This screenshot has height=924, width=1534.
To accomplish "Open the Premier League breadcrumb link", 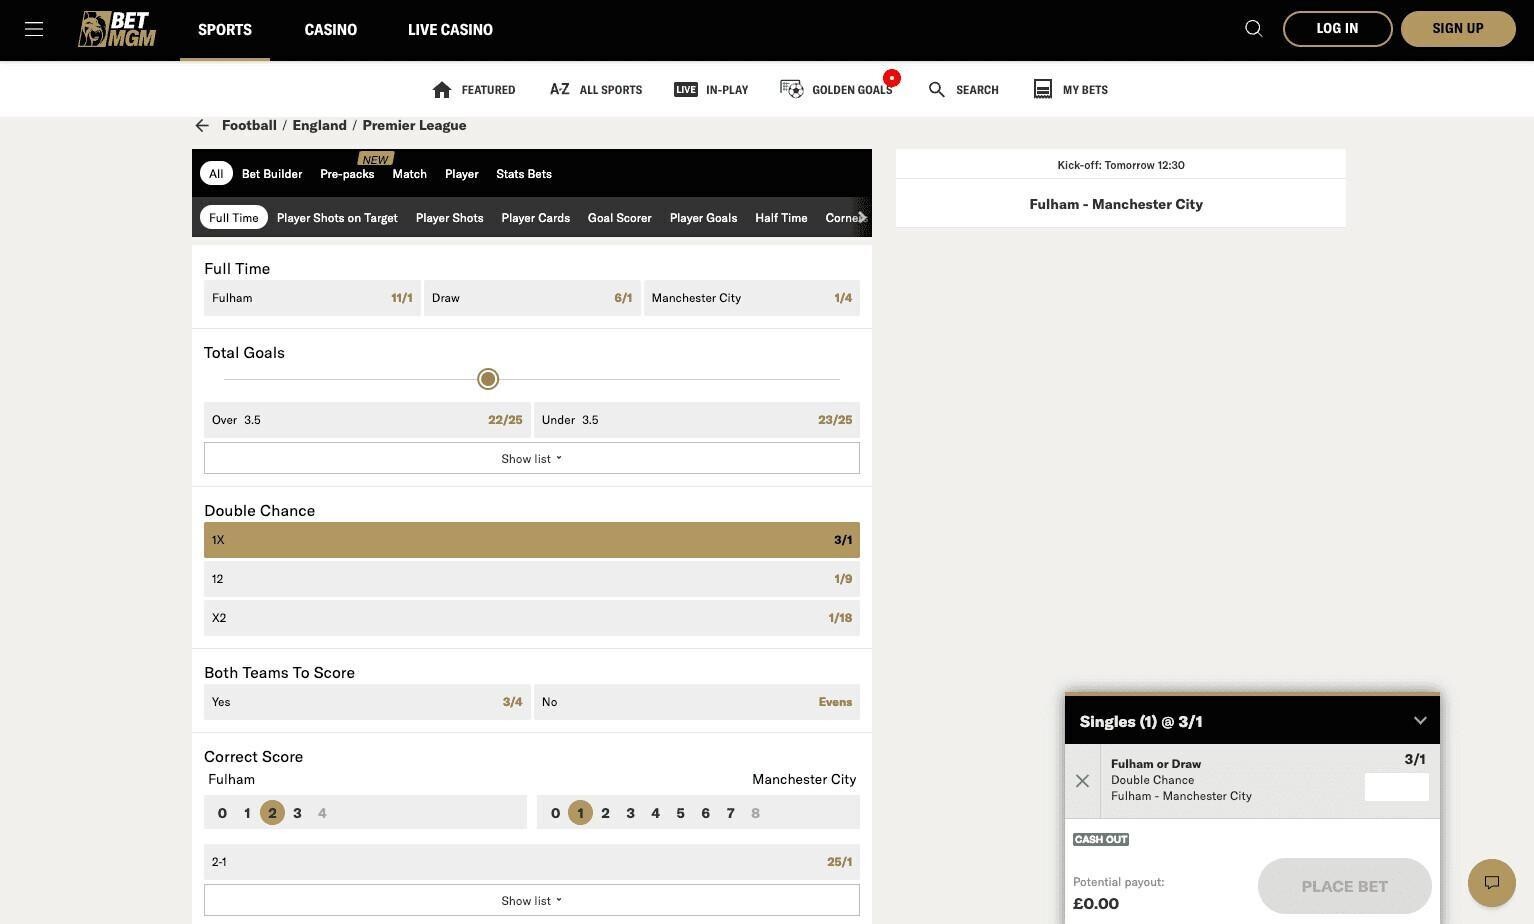I will (x=414, y=125).
